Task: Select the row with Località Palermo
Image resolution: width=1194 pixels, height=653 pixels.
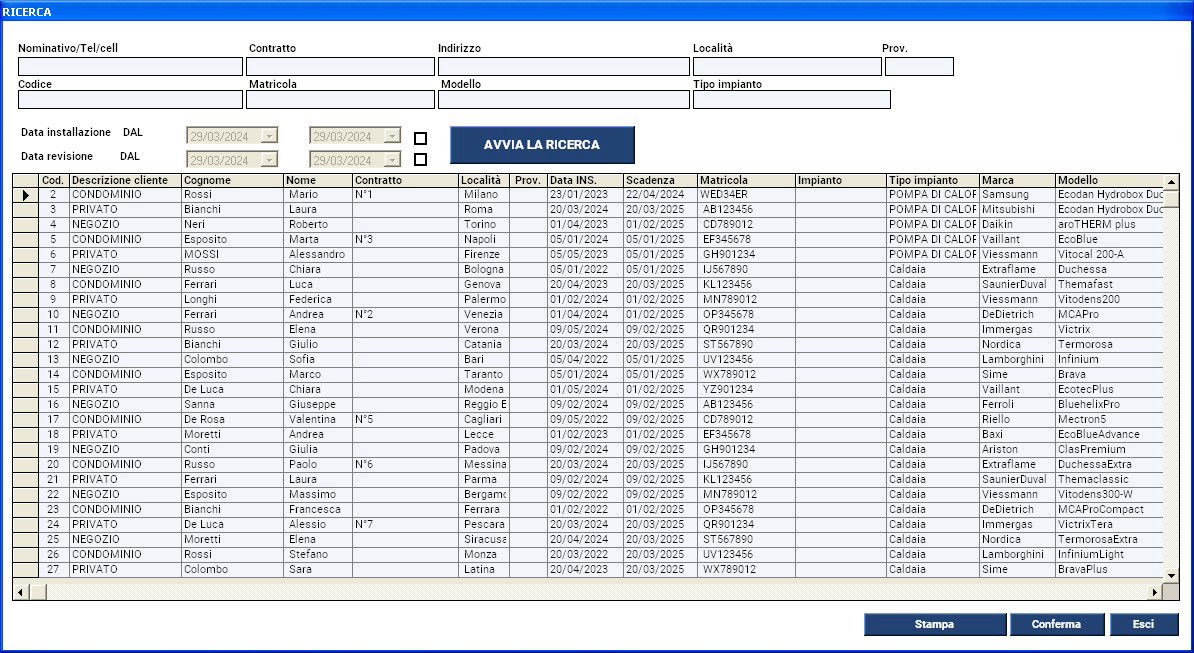Action: 484,300
